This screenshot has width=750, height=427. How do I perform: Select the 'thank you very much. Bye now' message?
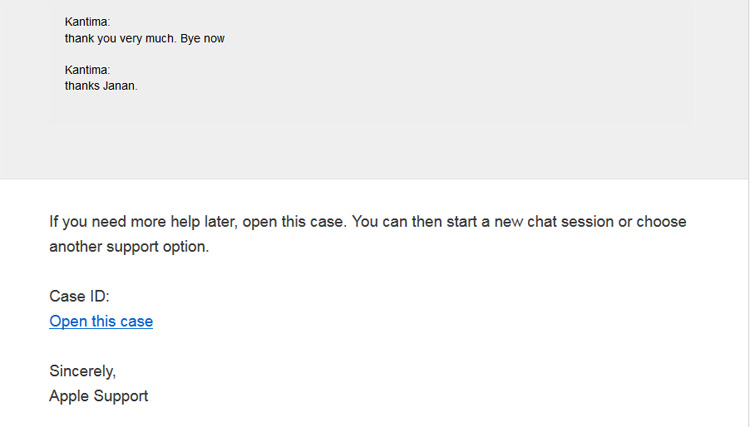click(144, 39)
